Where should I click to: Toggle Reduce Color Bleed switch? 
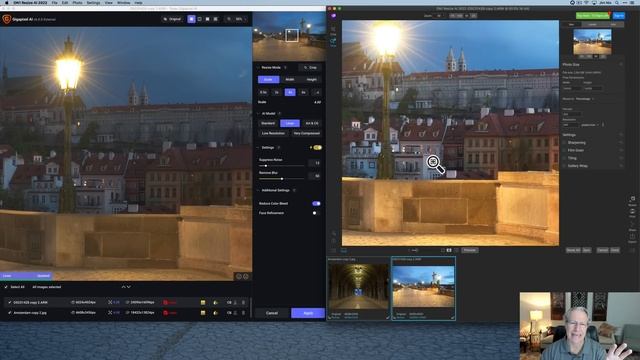pyautogui.click(x=316, y=203)
